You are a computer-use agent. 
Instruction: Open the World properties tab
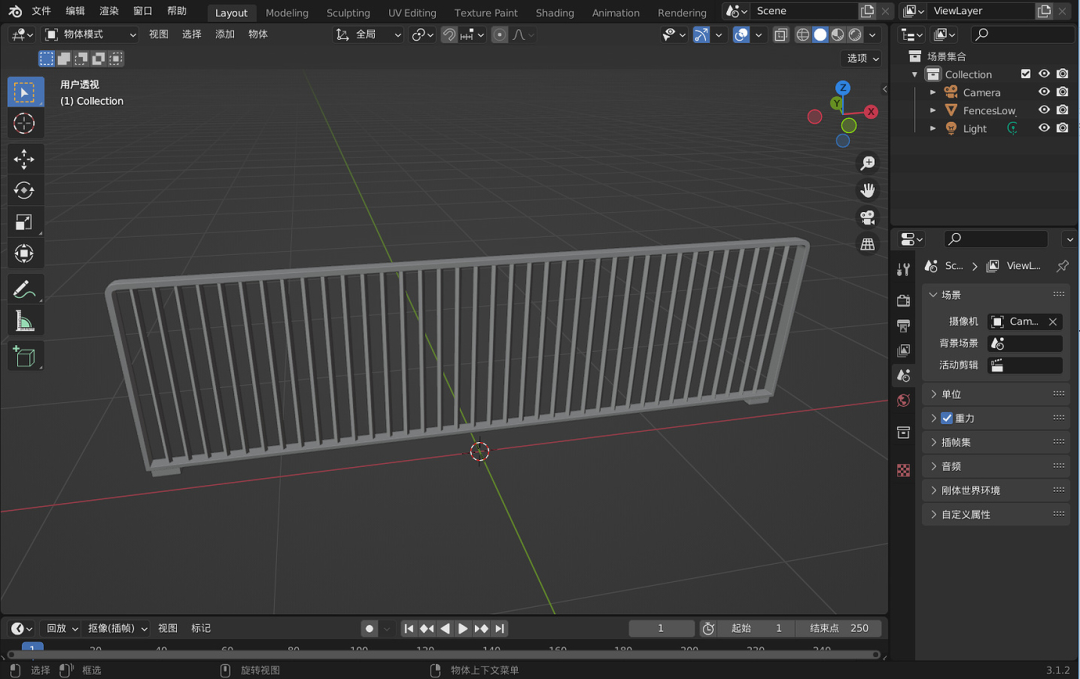point(904,400)
